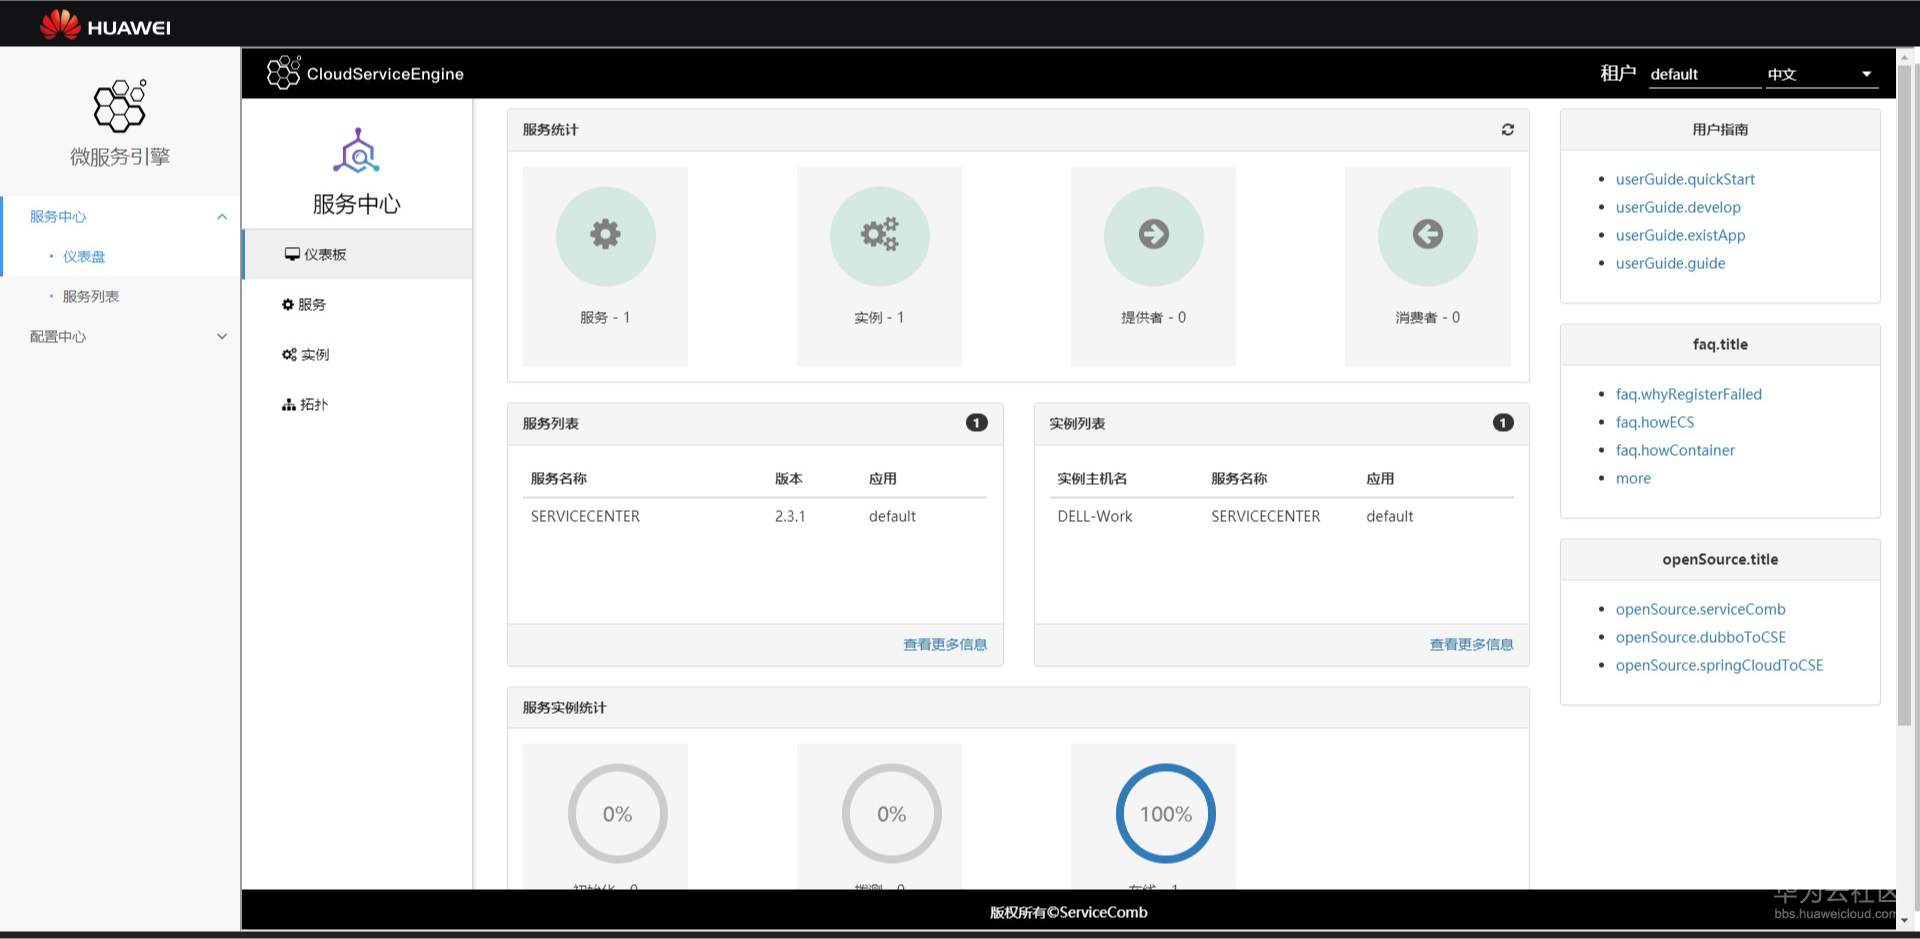
Task: Click the Huawei logo in the top bar
Action: pyautogui.click(x=105, y=25)
